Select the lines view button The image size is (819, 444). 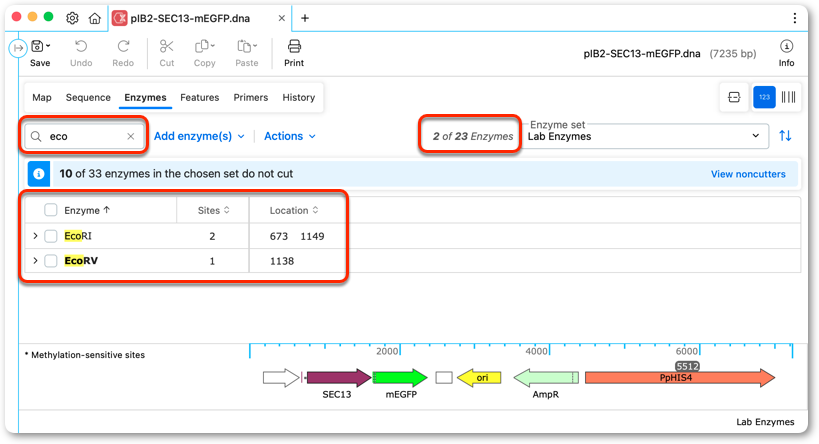788,97
